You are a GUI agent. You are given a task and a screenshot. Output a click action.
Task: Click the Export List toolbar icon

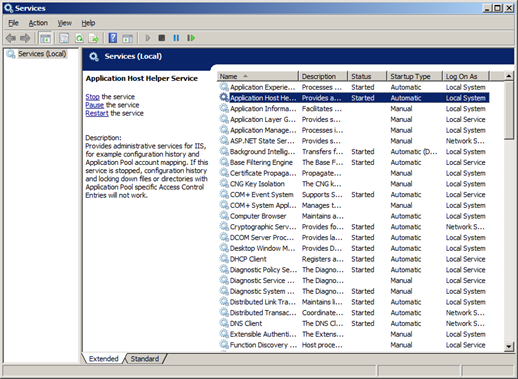tap(94, 38)
